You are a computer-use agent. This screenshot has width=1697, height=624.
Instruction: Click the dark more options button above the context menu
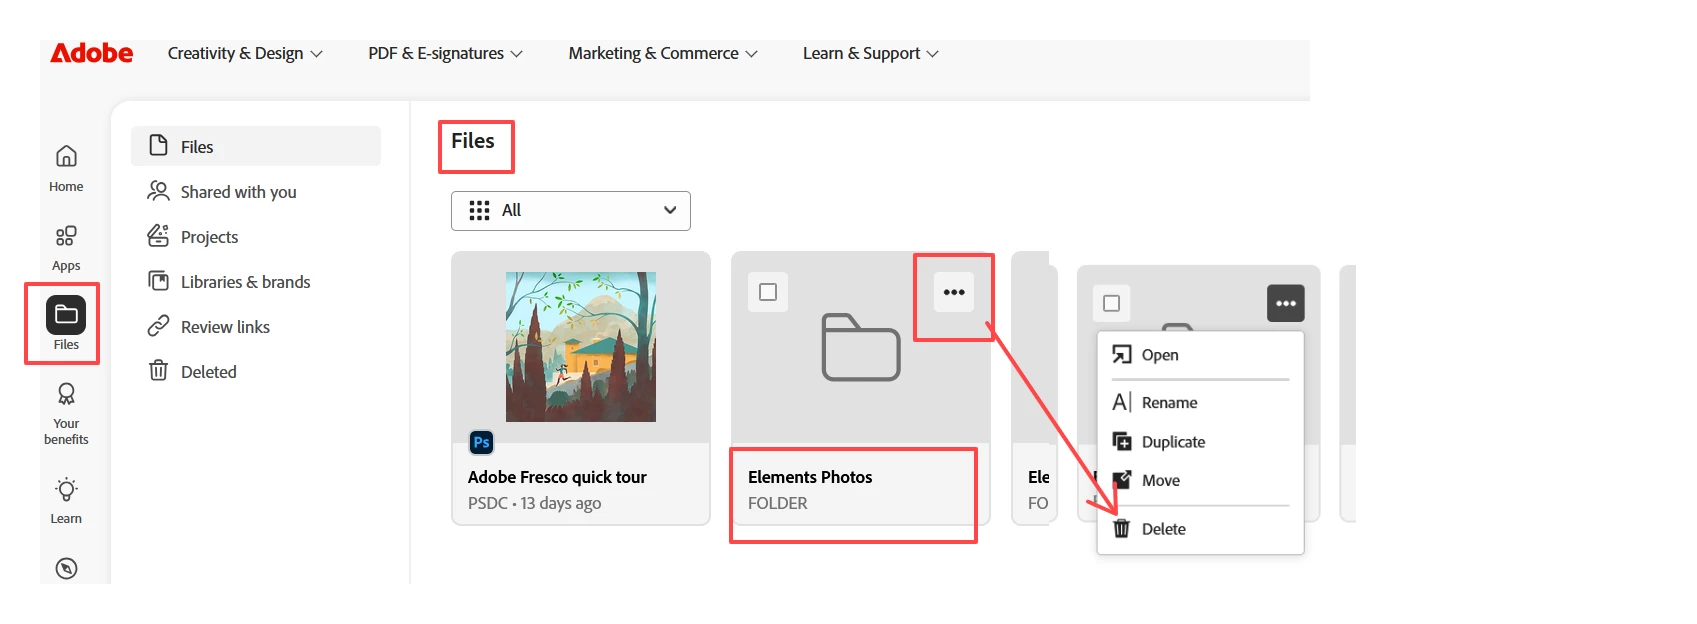pyautogui.click(x=1286, y=303)
